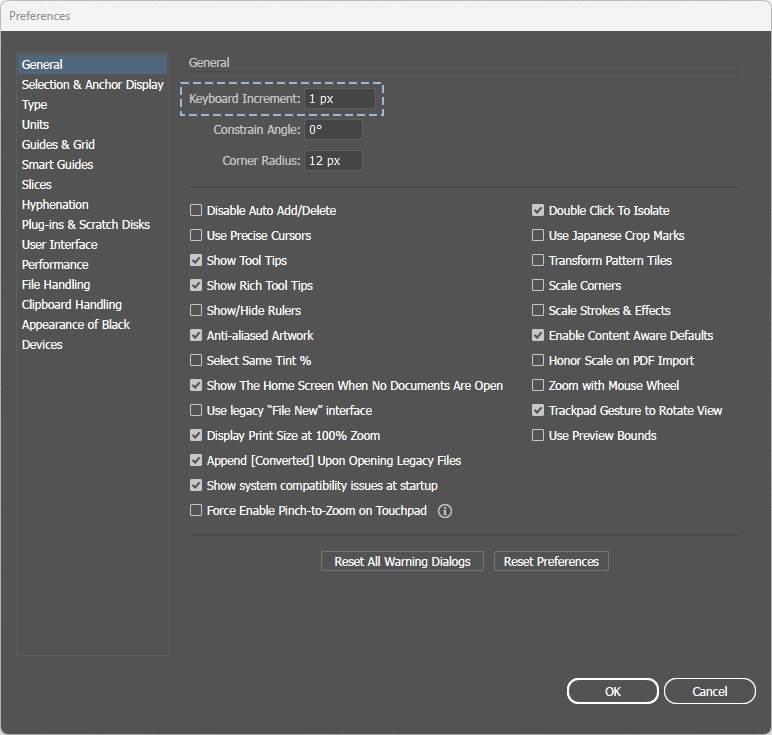Switch to Clipboard Handling settings
This screenshot has height=735, width=772.
(x=93, y=305)
